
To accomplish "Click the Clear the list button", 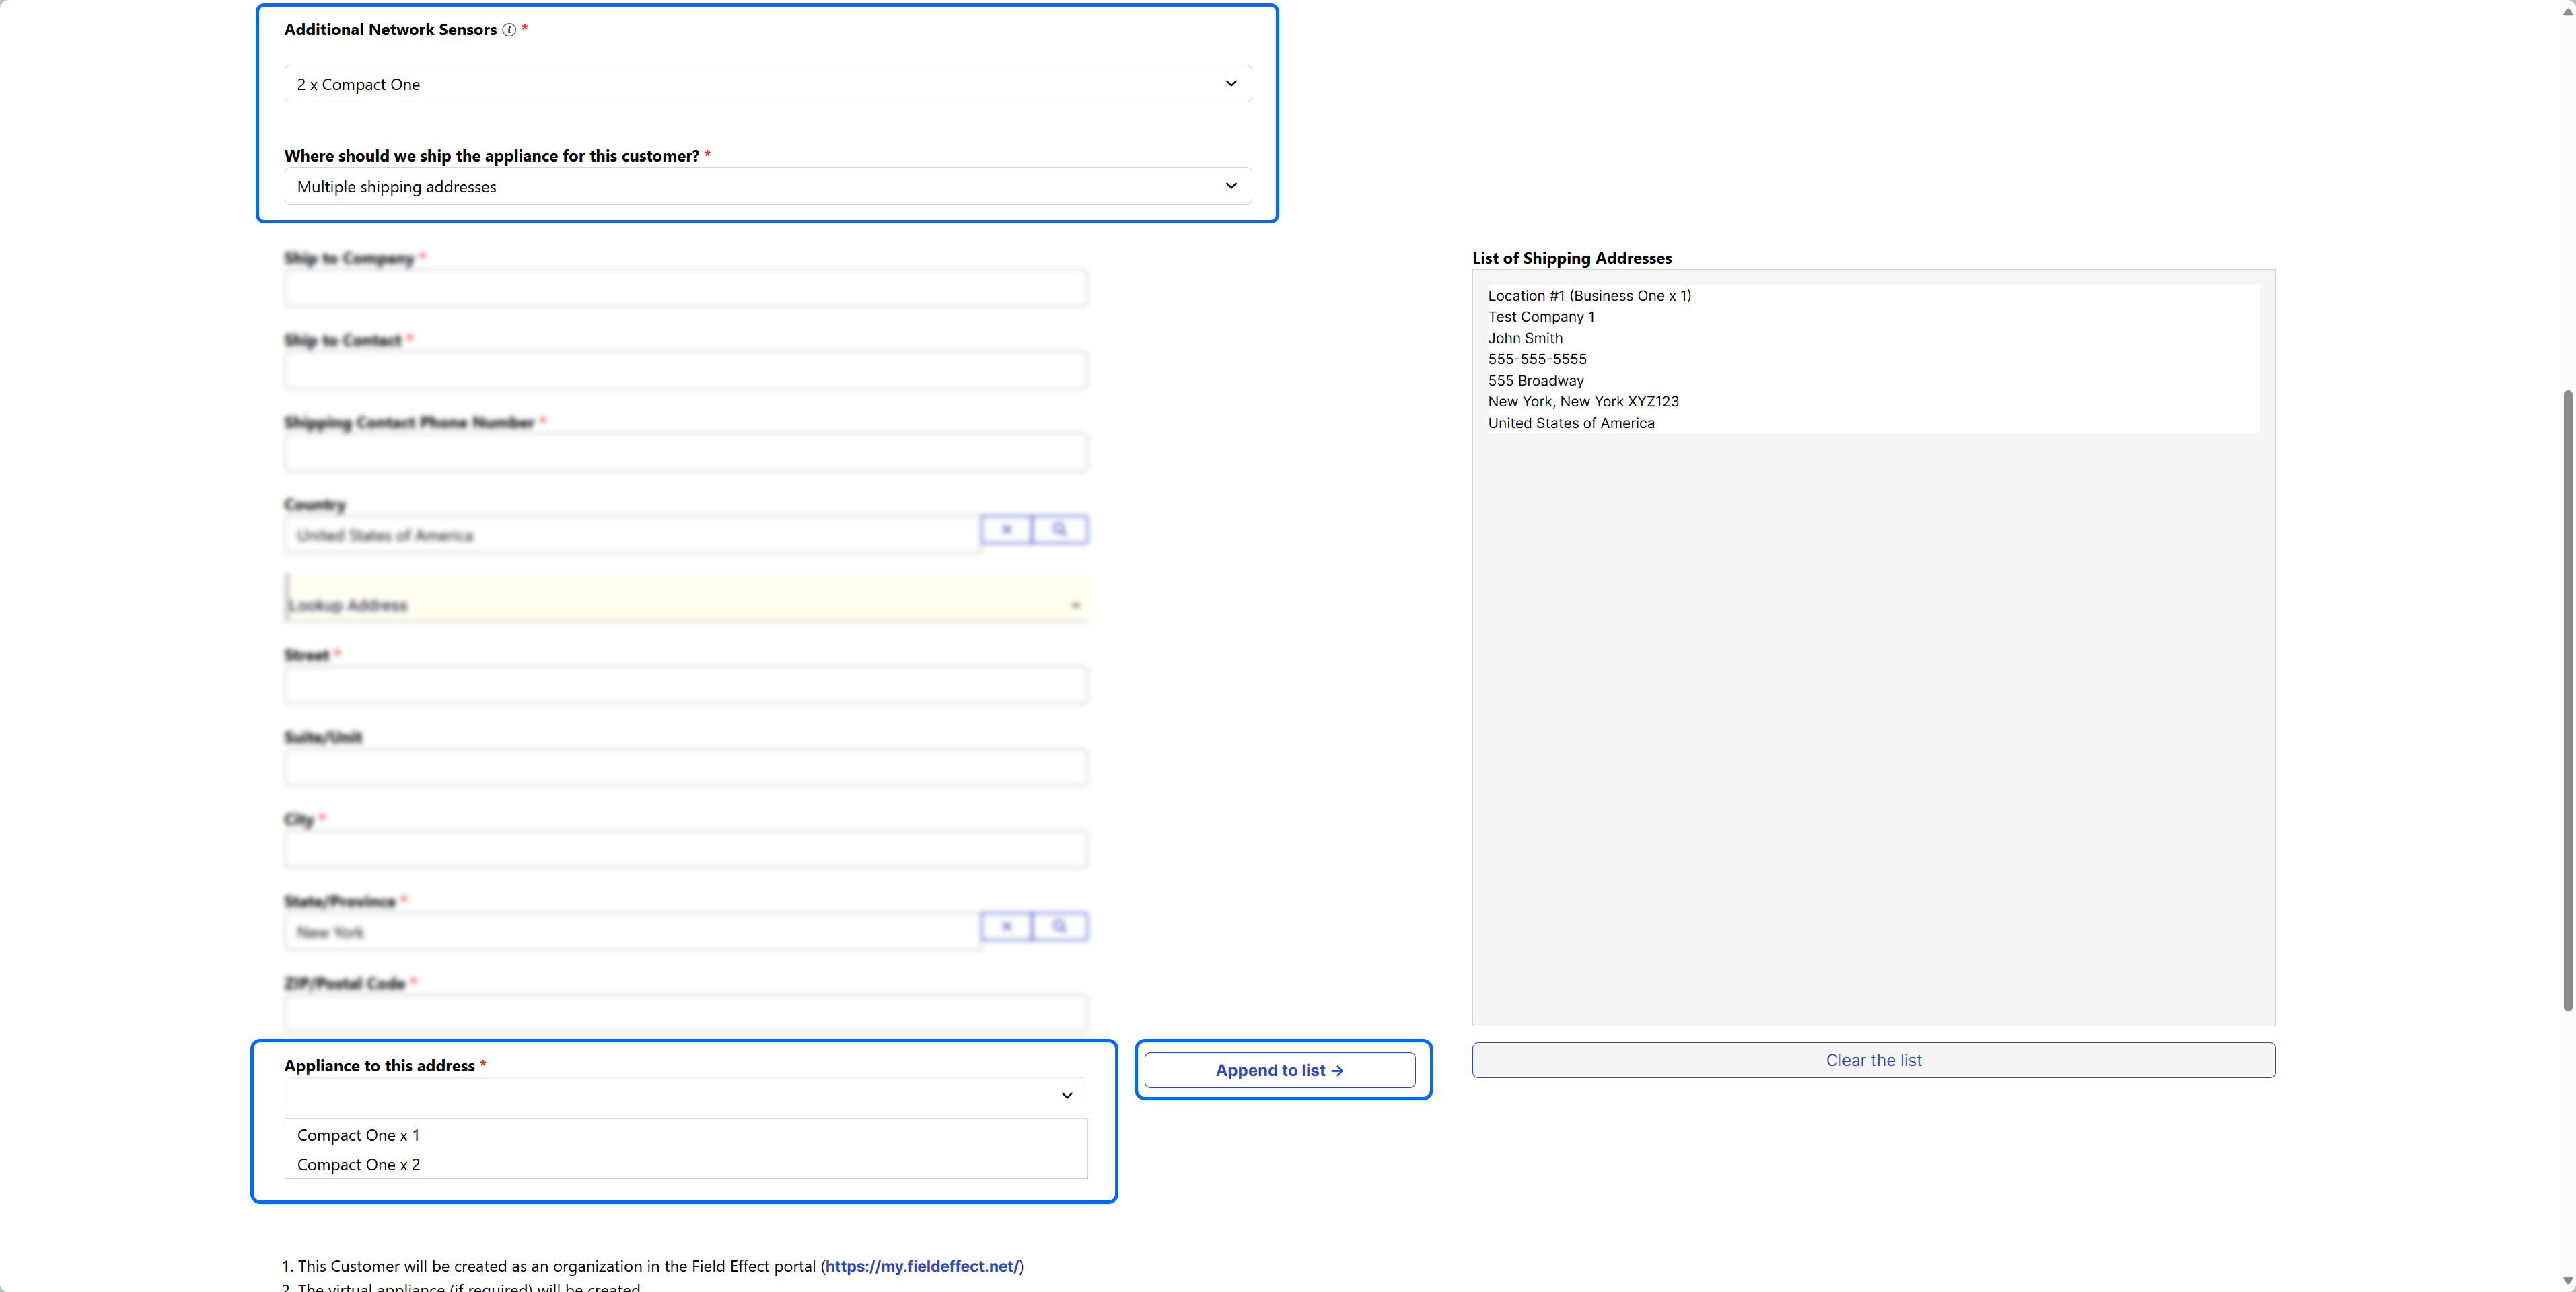I will point(1872,1060).
